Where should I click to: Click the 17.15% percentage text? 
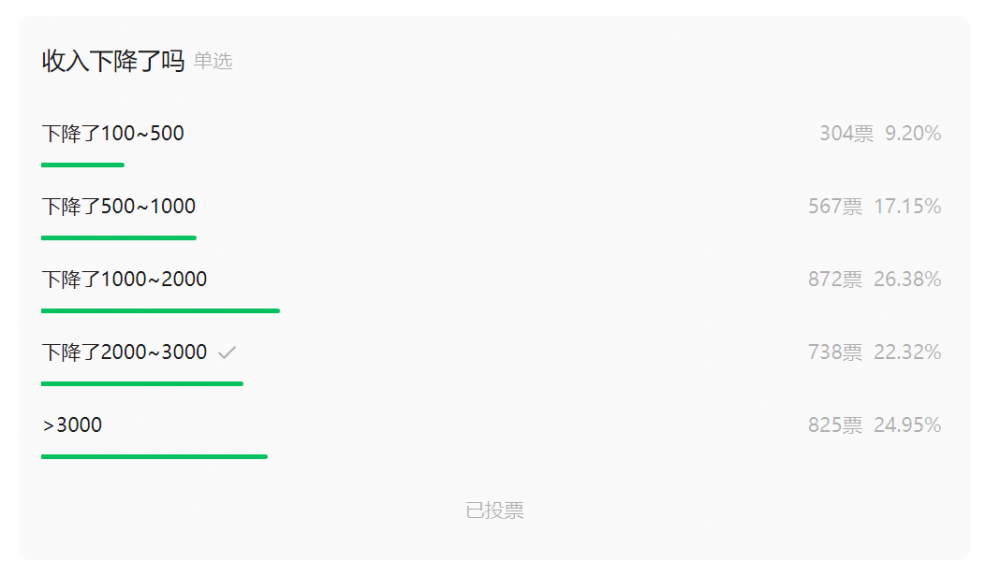907,206
